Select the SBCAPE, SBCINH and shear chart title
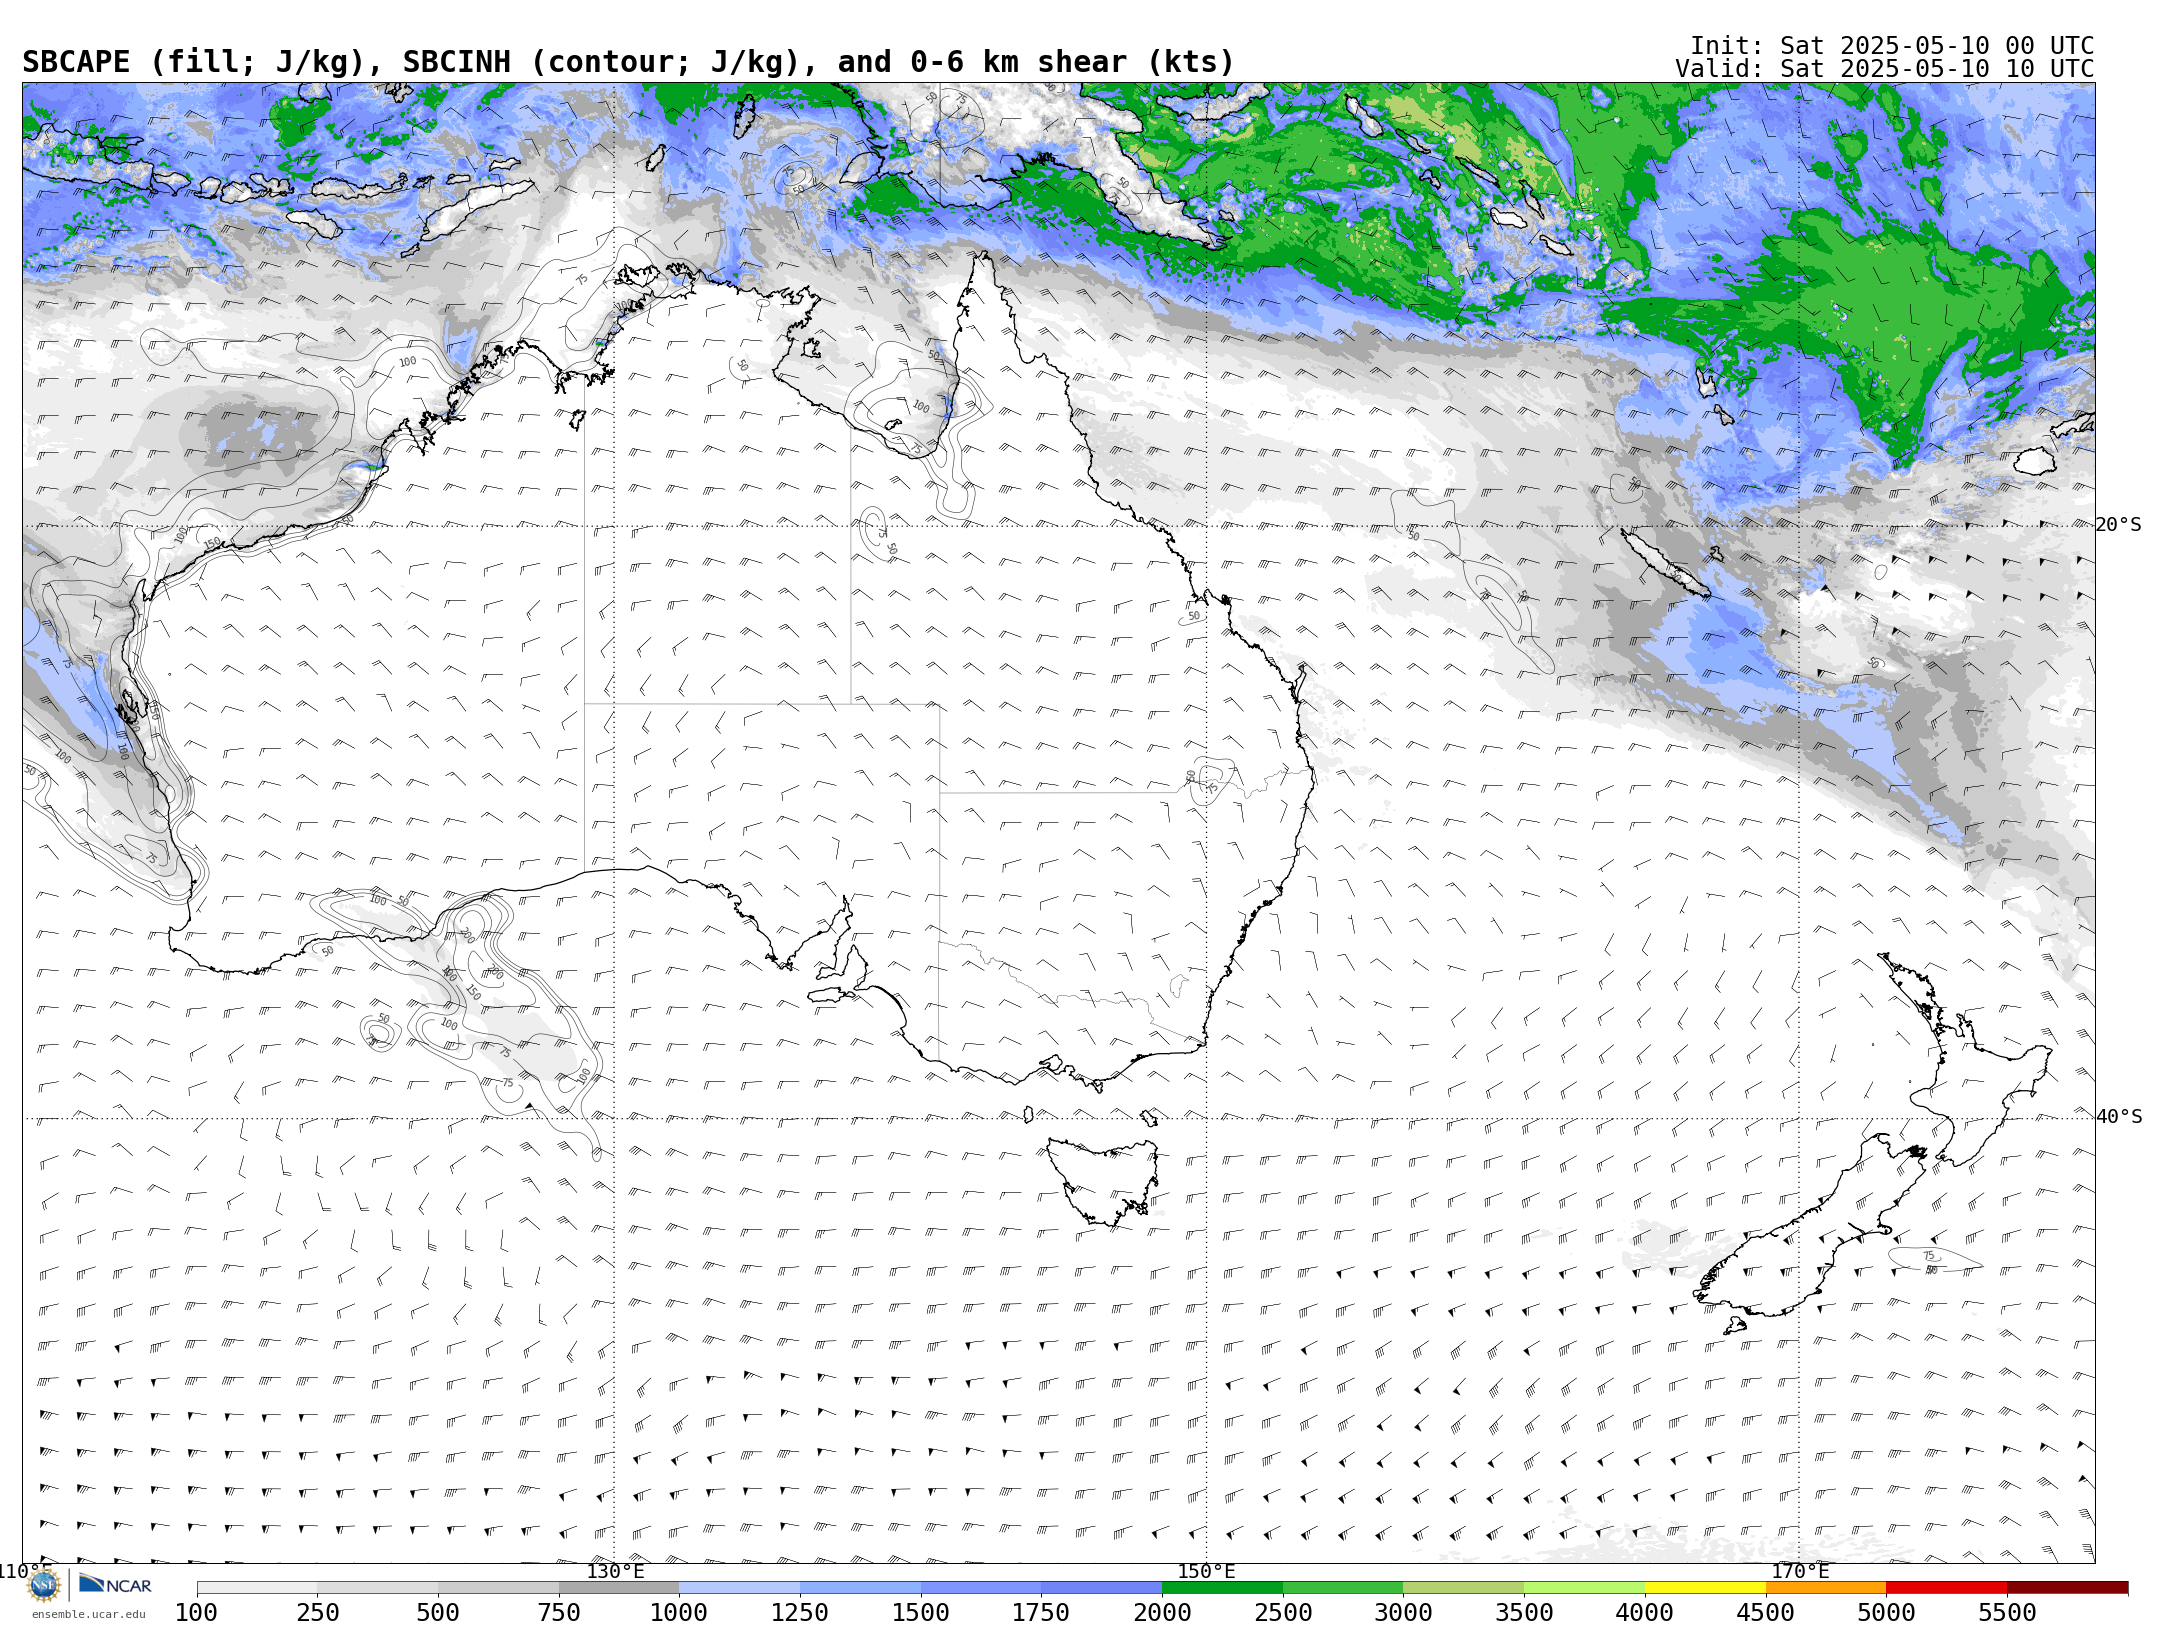 pyautogui.click(x=628, y=62)
